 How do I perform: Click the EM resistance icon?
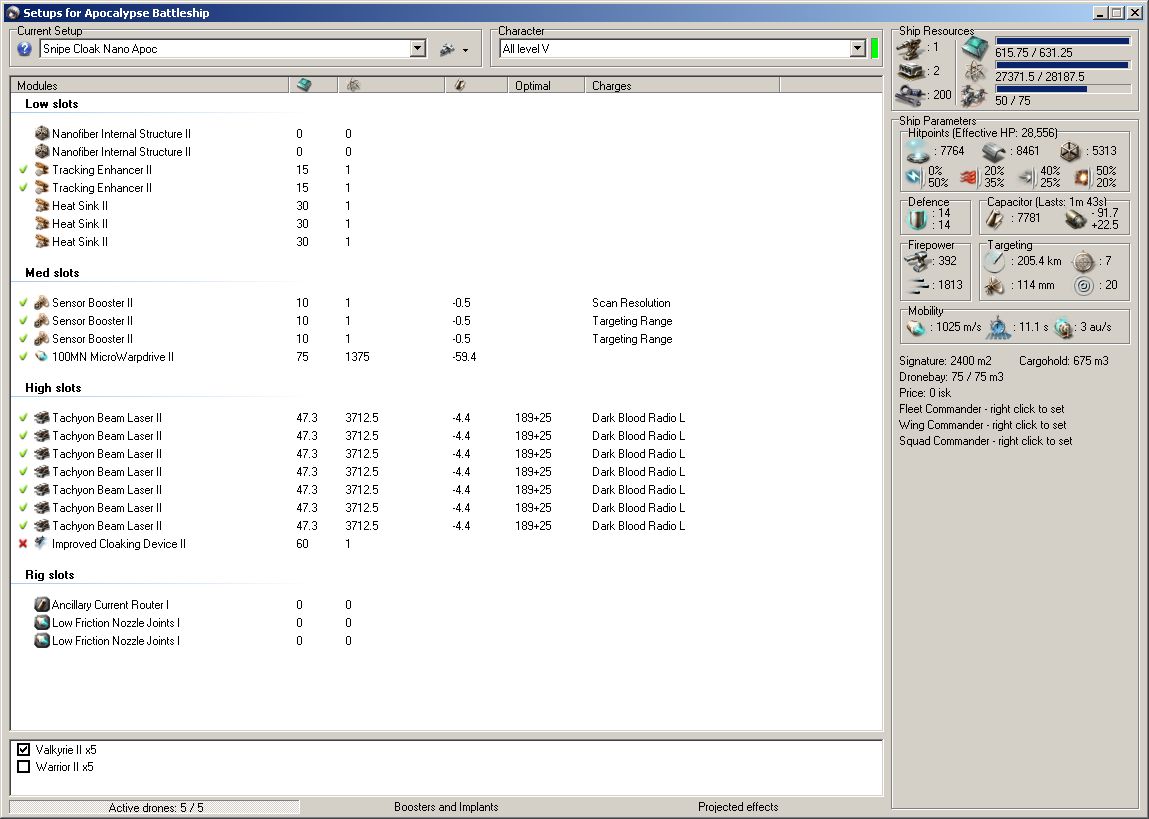pyautogui.click(x=915, y=177)
